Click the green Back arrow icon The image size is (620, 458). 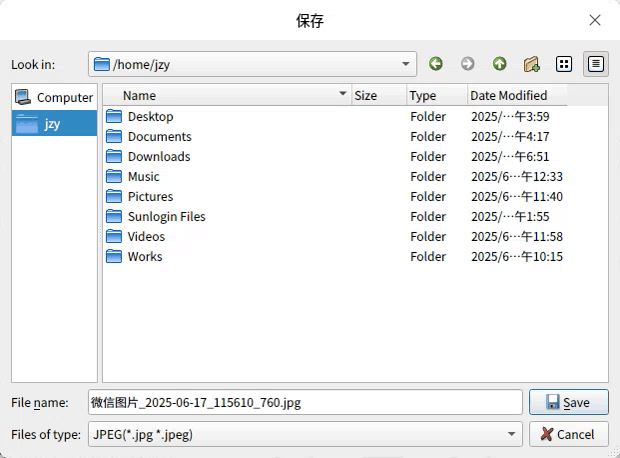click(x=436, y=64)
